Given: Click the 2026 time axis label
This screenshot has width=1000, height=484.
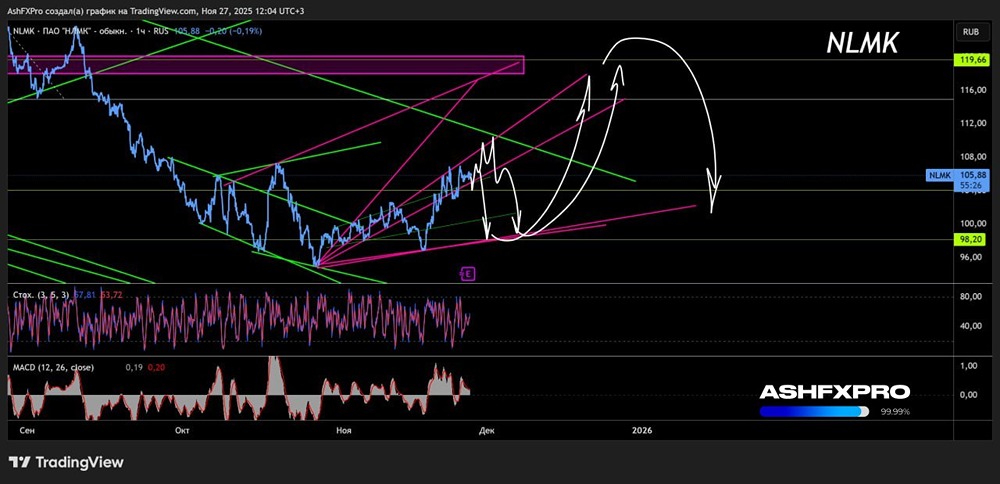Looking at the screenshot, I should (x=642, y=431).
